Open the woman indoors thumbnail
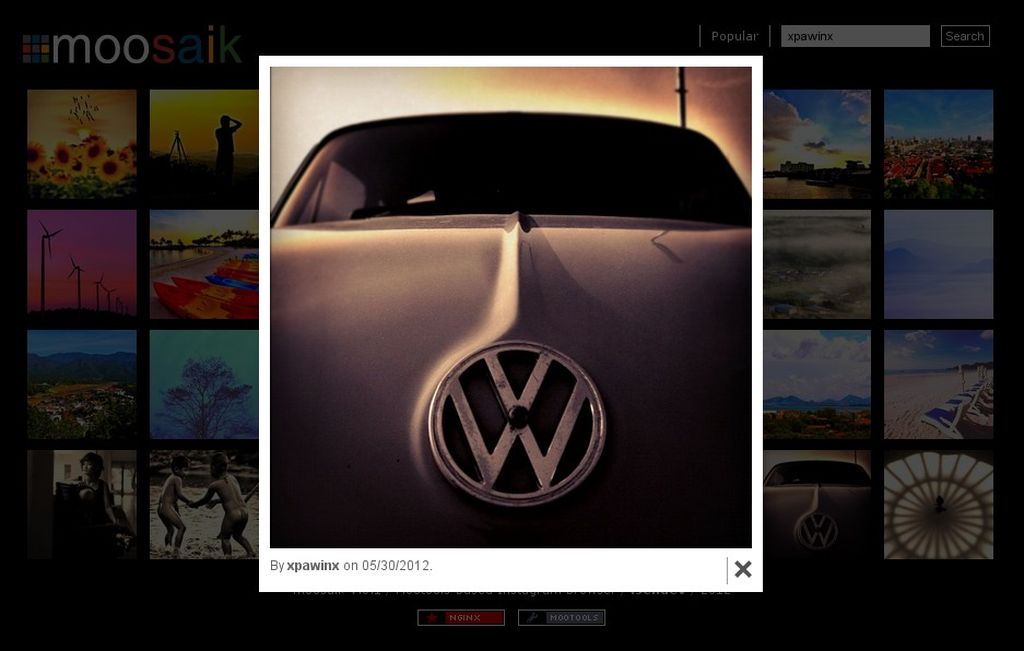 pyautogui.click(x=82, y=505)
